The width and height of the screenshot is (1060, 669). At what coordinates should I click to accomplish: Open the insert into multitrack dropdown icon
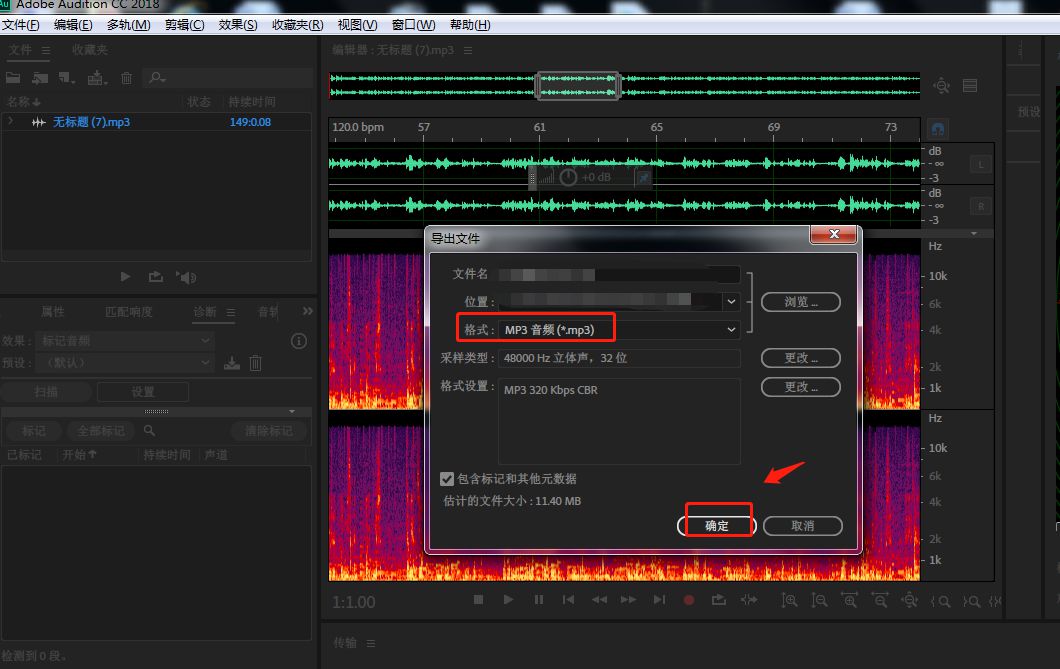tap(97, 78)
